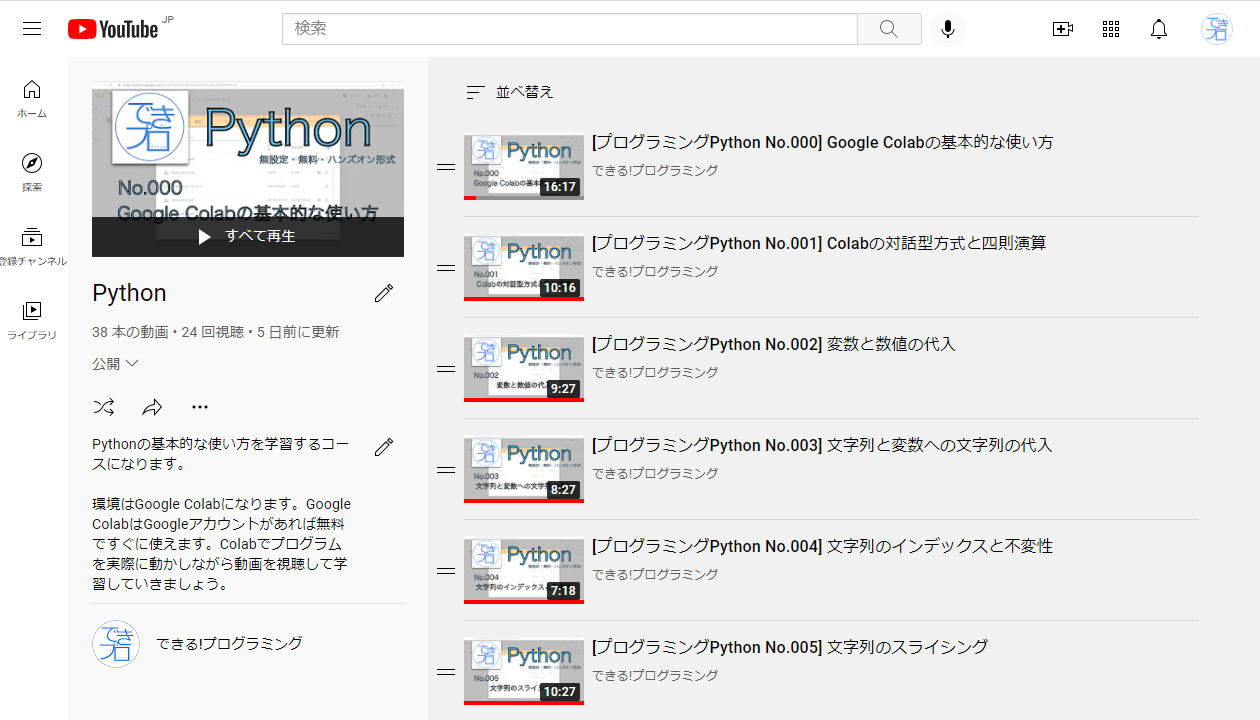The height and width of the screenshot is (720, 1260).
Task: Go to the YouTube logo home
Action: click(113, 29)
